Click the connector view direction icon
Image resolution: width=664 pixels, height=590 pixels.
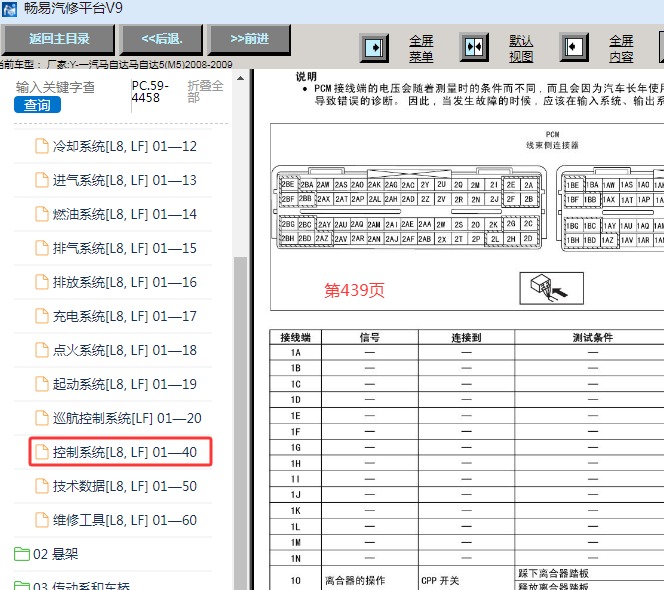pyautogui.click(x=551, y=288)
